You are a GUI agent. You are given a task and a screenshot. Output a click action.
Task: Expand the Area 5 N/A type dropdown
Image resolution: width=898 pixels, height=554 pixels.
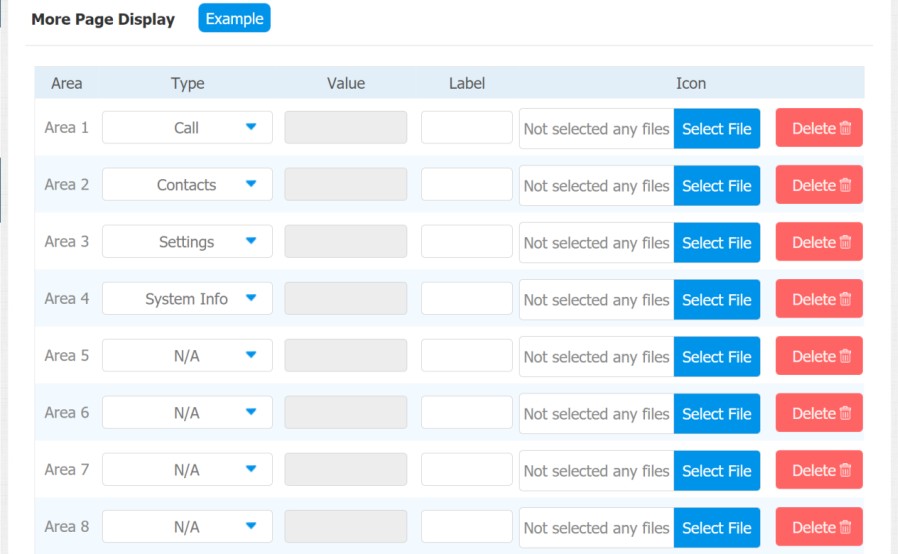coord(187,355)
